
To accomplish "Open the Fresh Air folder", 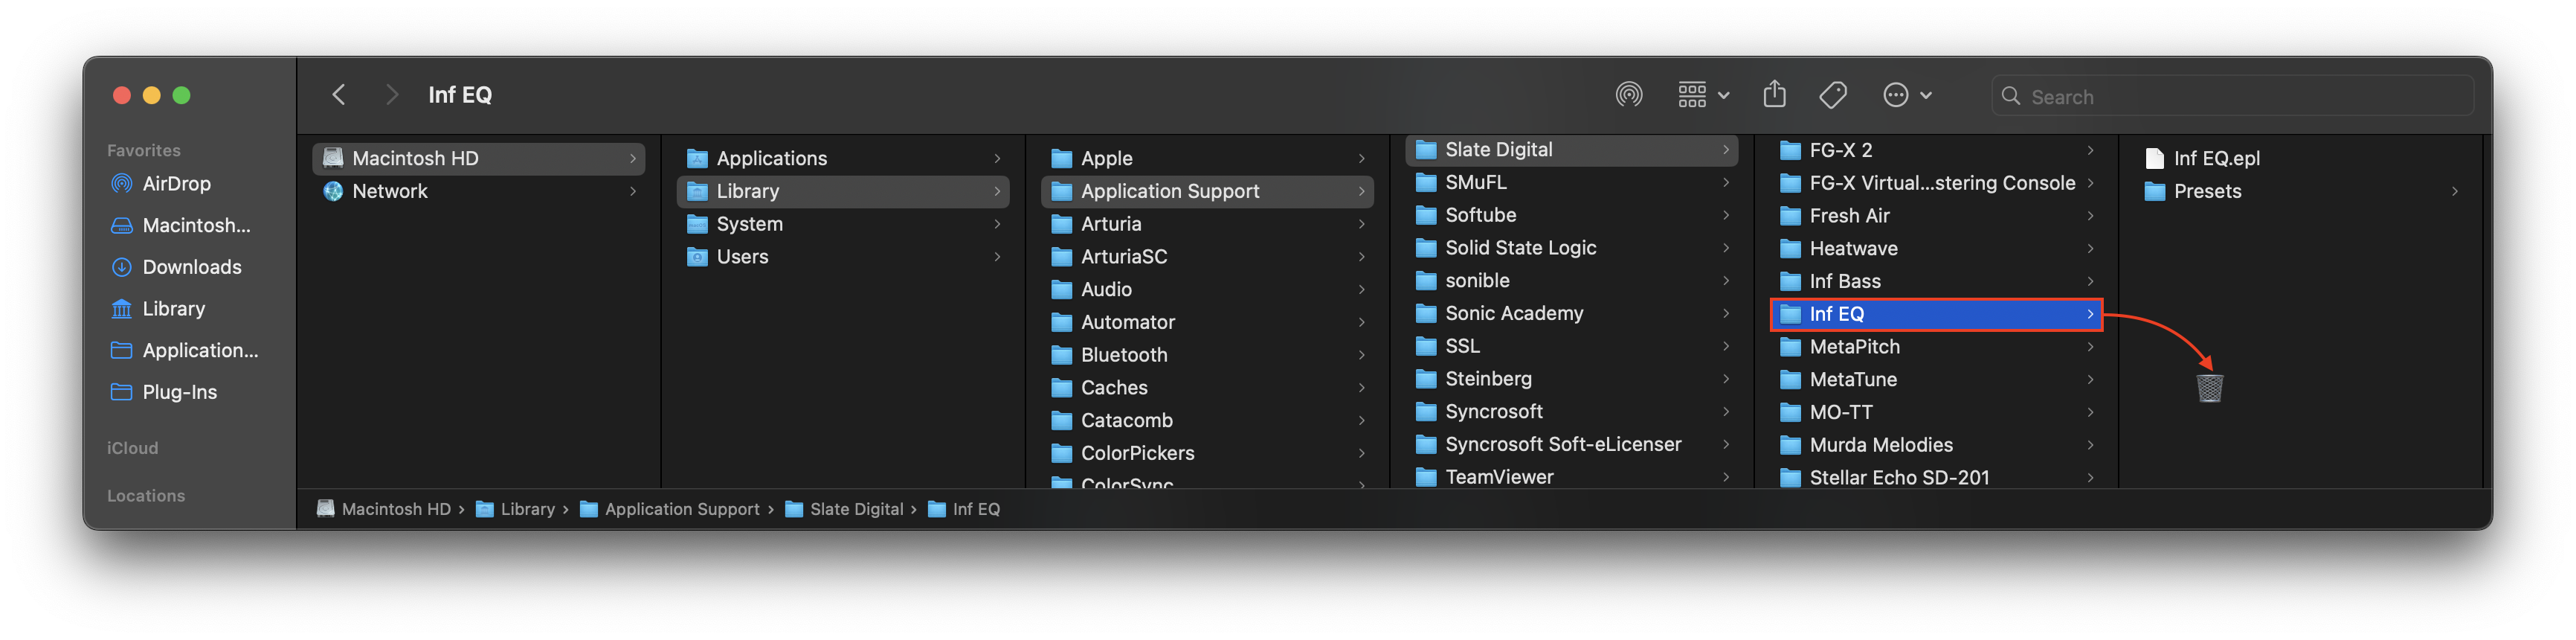I will (1936, 216).
